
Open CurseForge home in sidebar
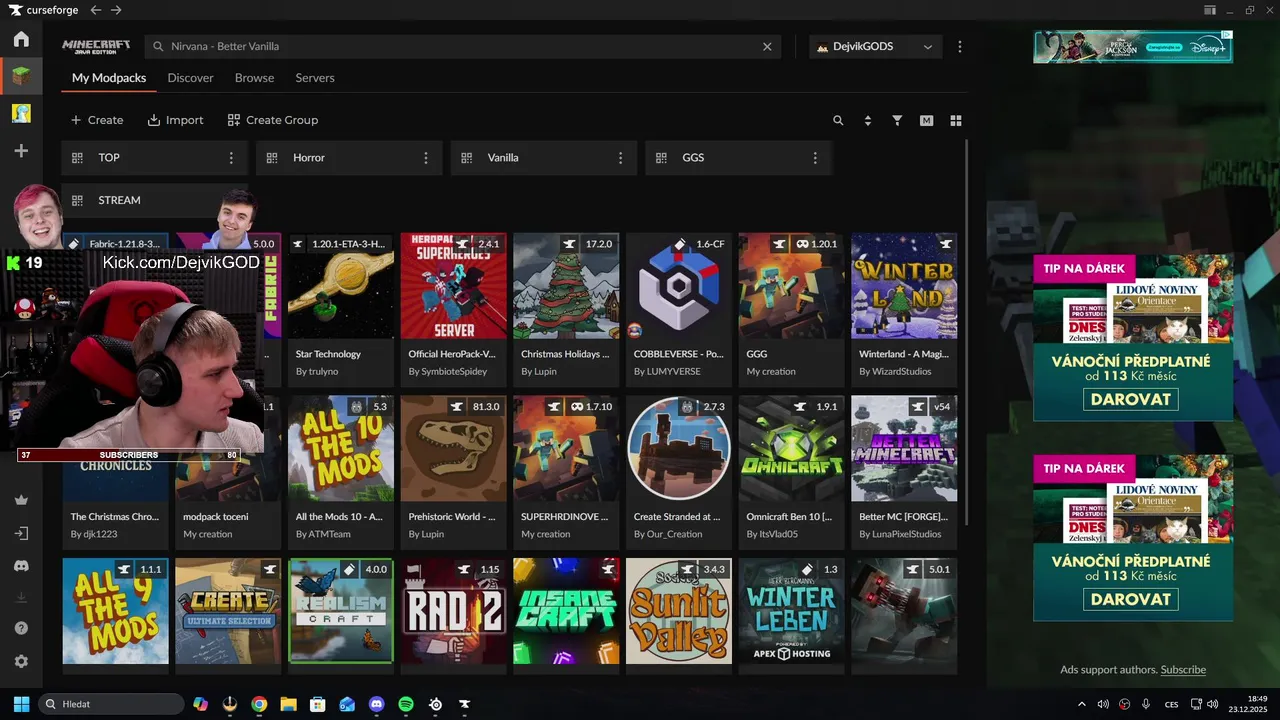click(x=21, y=40)
